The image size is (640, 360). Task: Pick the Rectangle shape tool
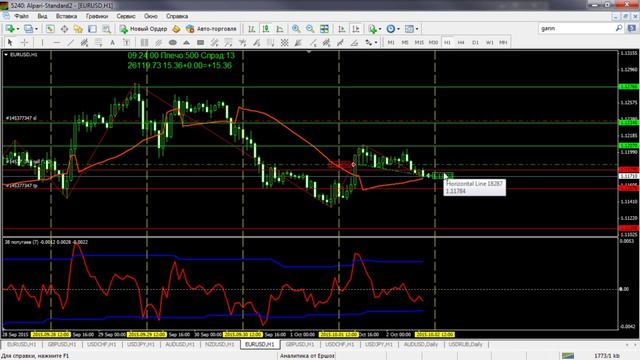(x=200, y=42)
